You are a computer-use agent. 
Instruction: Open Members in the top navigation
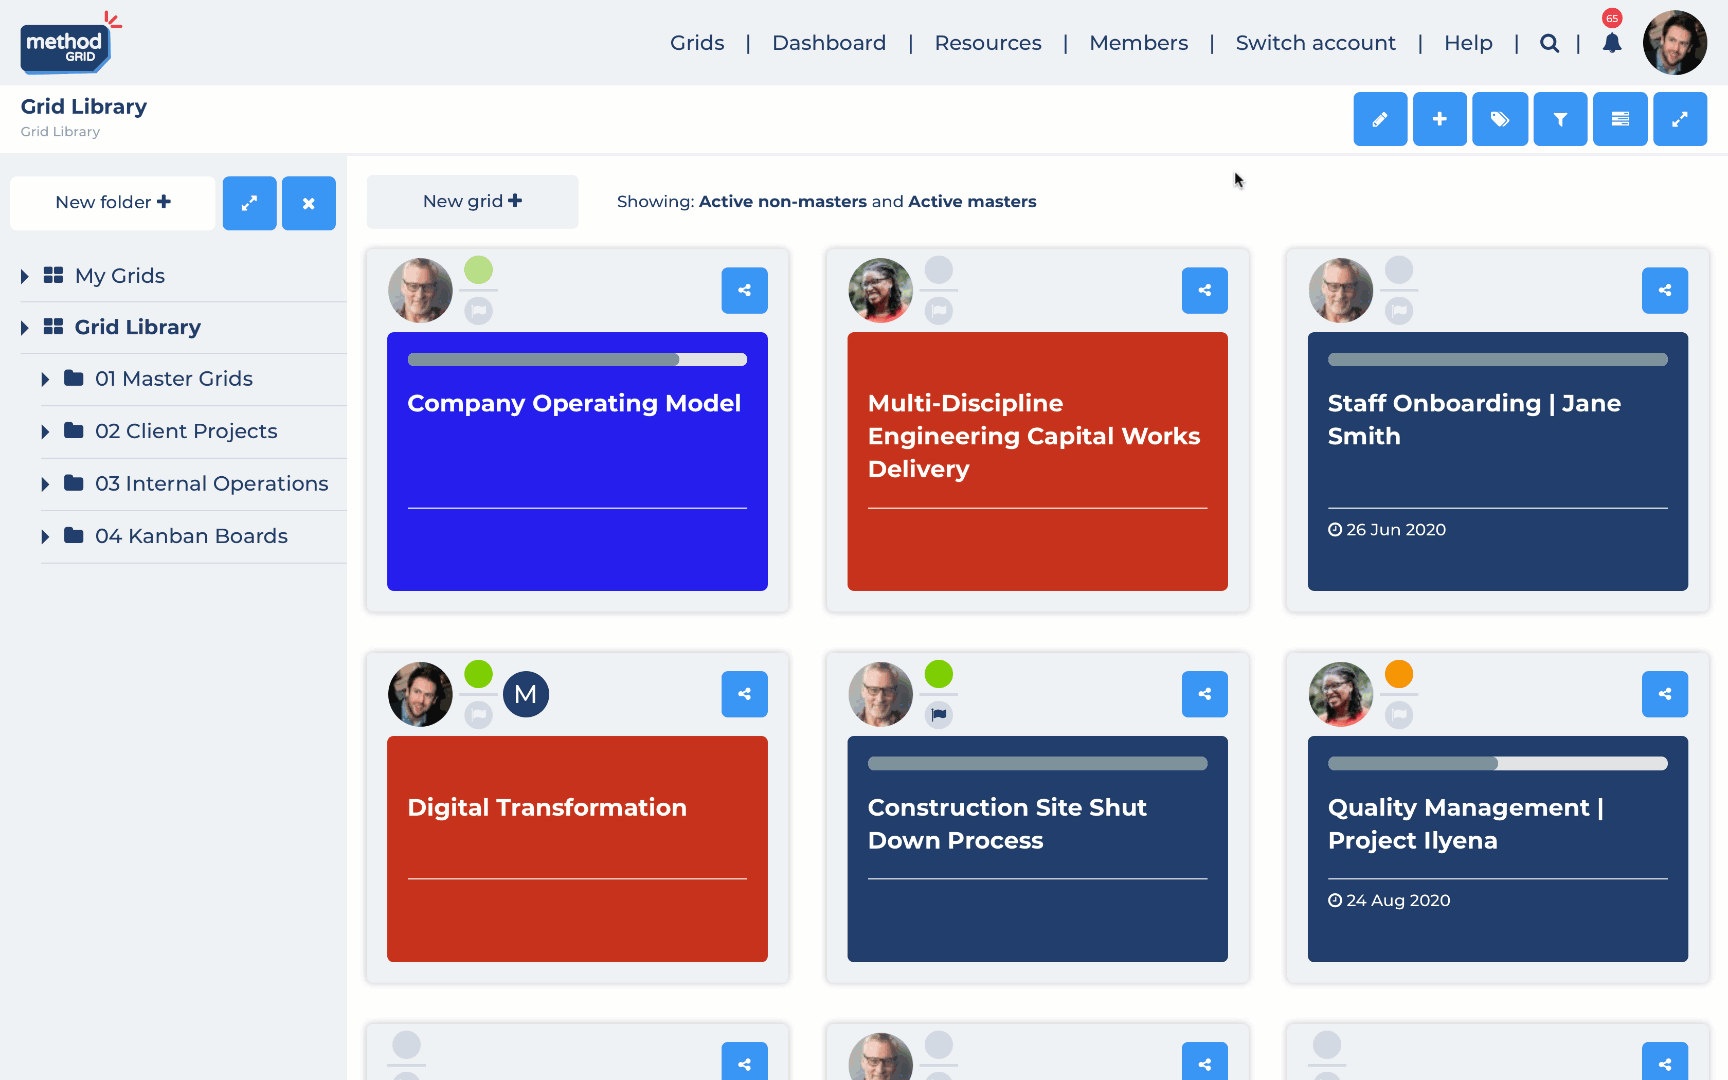click(1139, 43)
